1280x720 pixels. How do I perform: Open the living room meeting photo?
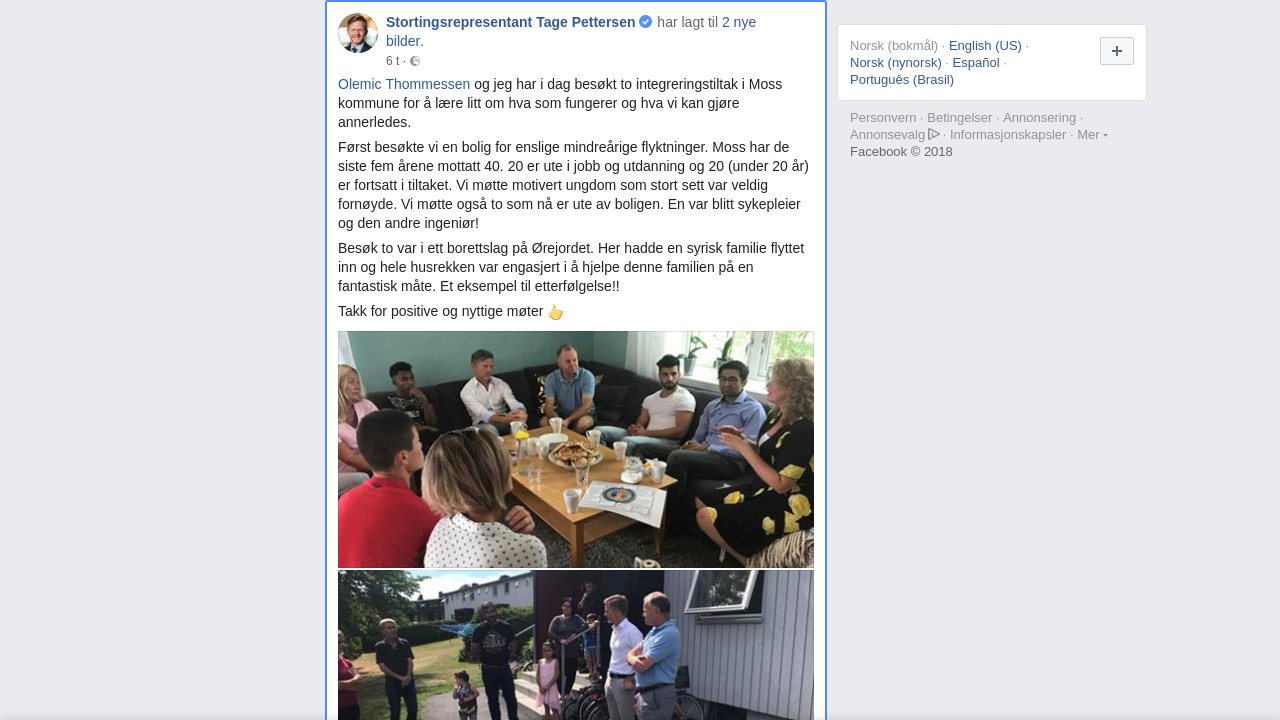(576, 450)
